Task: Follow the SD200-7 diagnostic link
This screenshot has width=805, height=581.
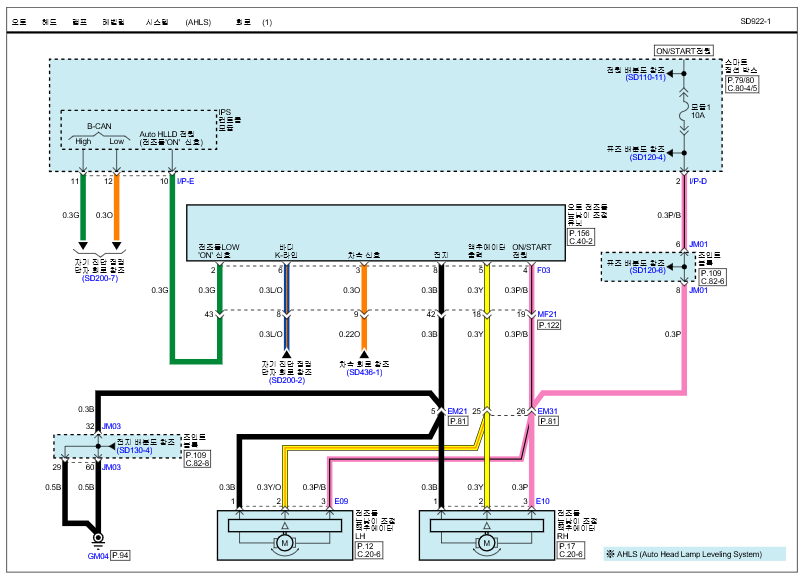Action: click(100, 278)
